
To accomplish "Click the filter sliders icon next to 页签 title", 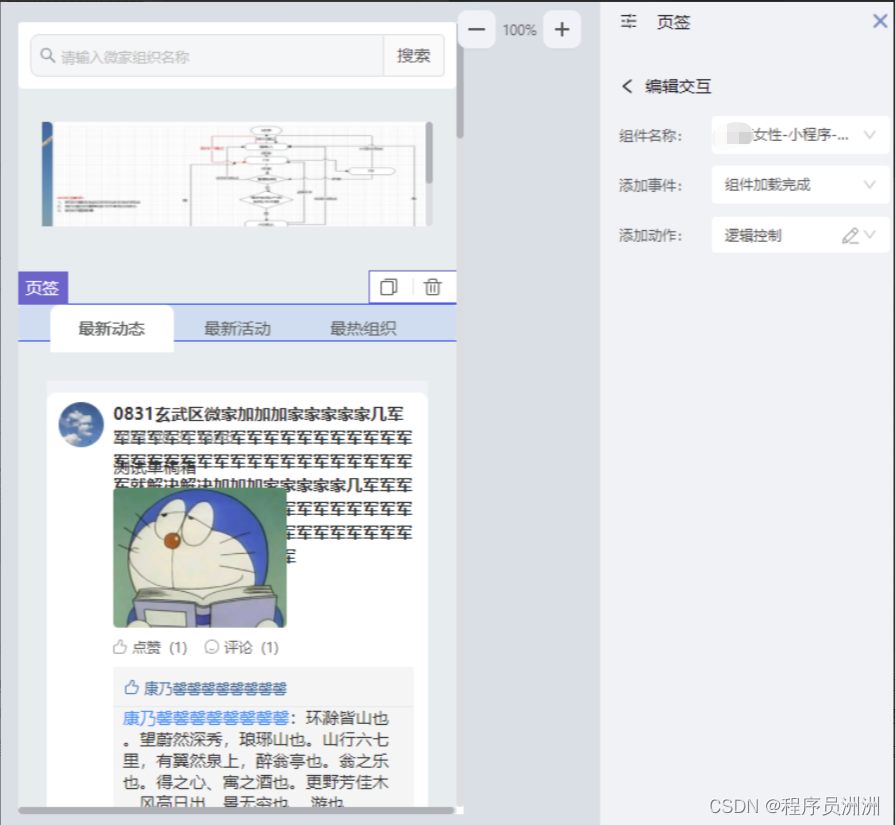I will (x=628, y=22).
